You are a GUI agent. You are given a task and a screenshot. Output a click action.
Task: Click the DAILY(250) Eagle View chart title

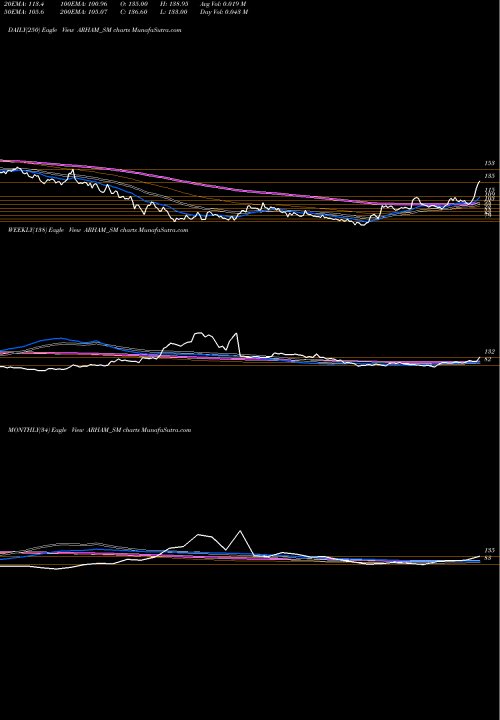[95, 30]
